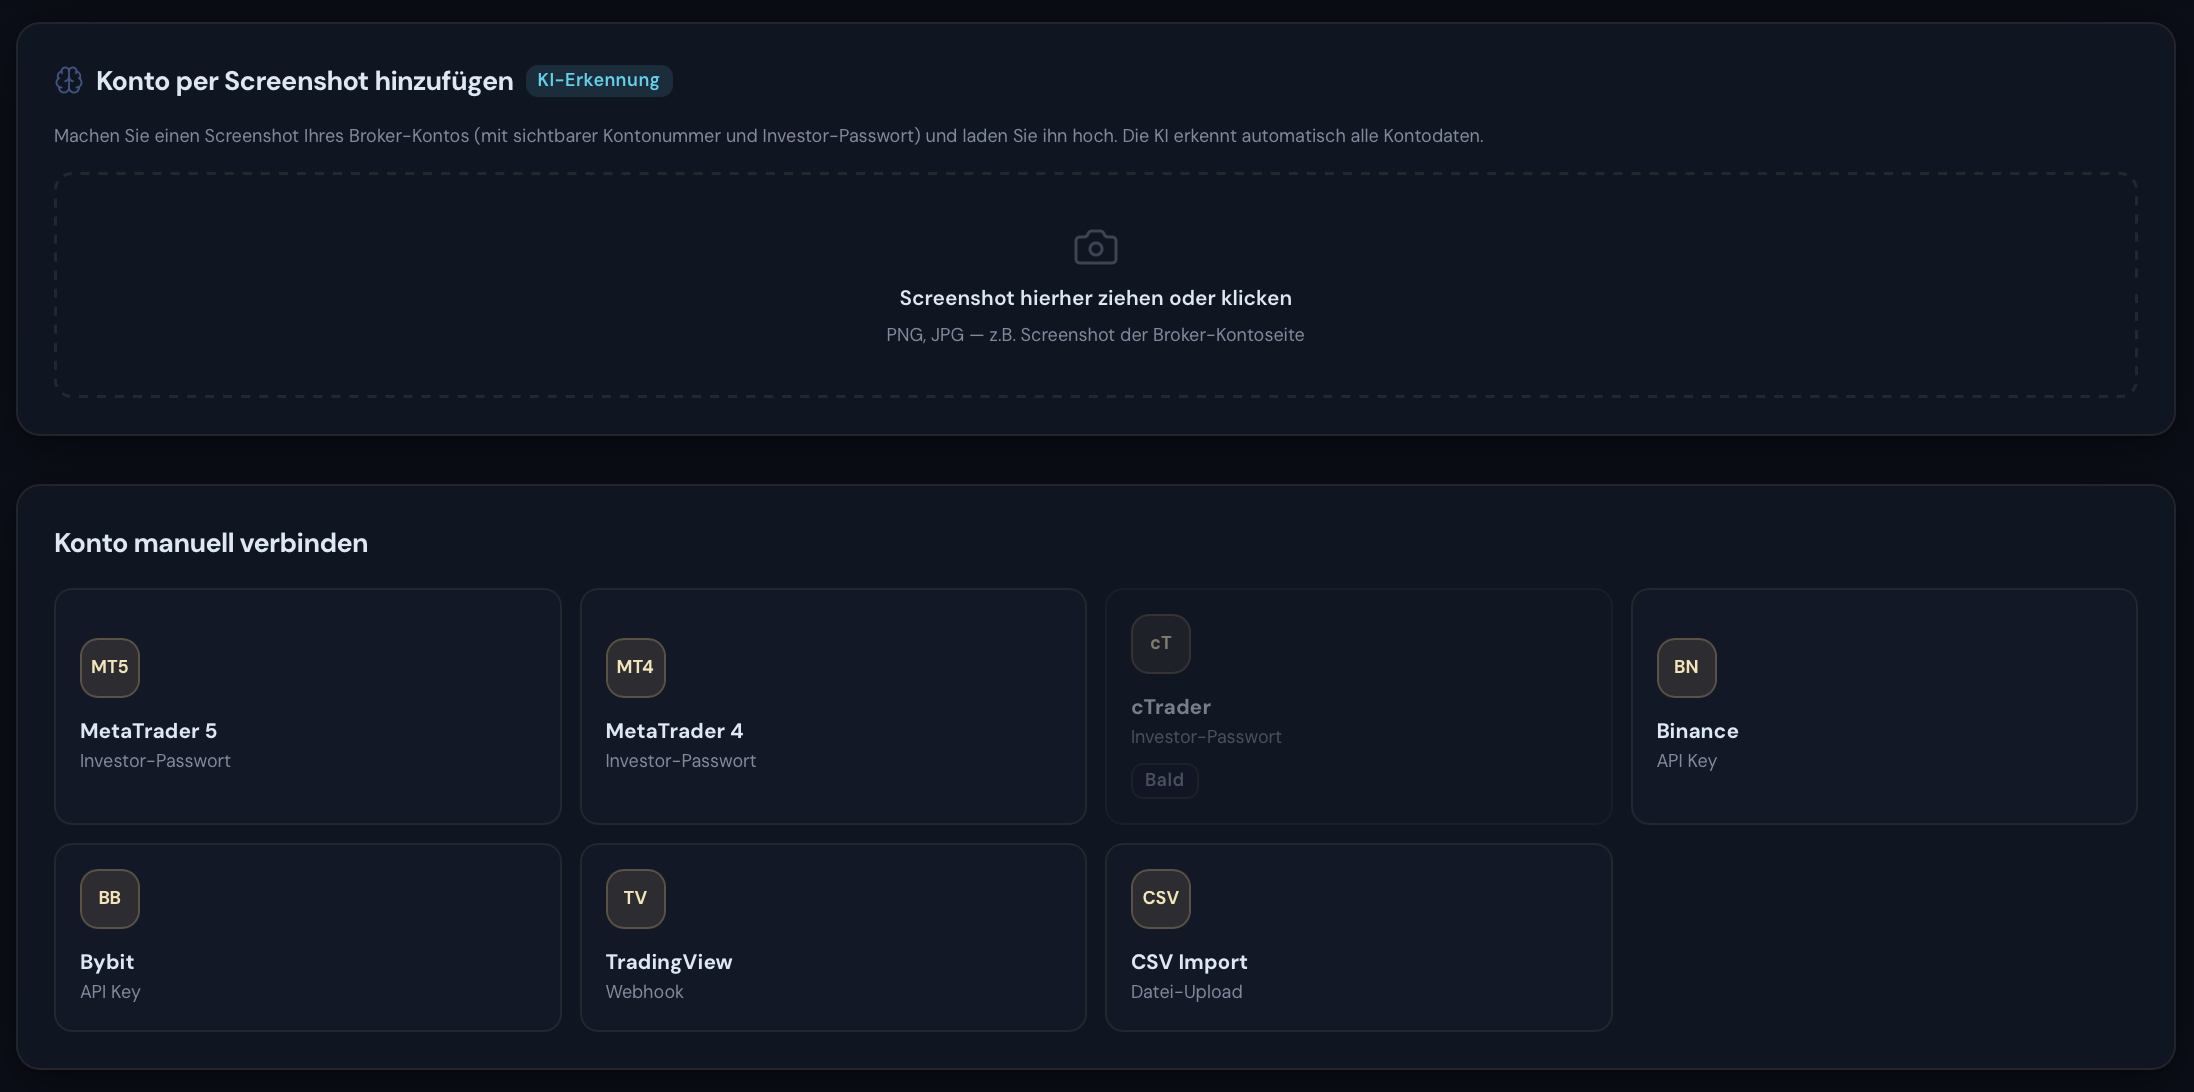This screenshot has height=1092, width=2194.
Task: Select the Bybit connection option
Action: tap(307, 937)
